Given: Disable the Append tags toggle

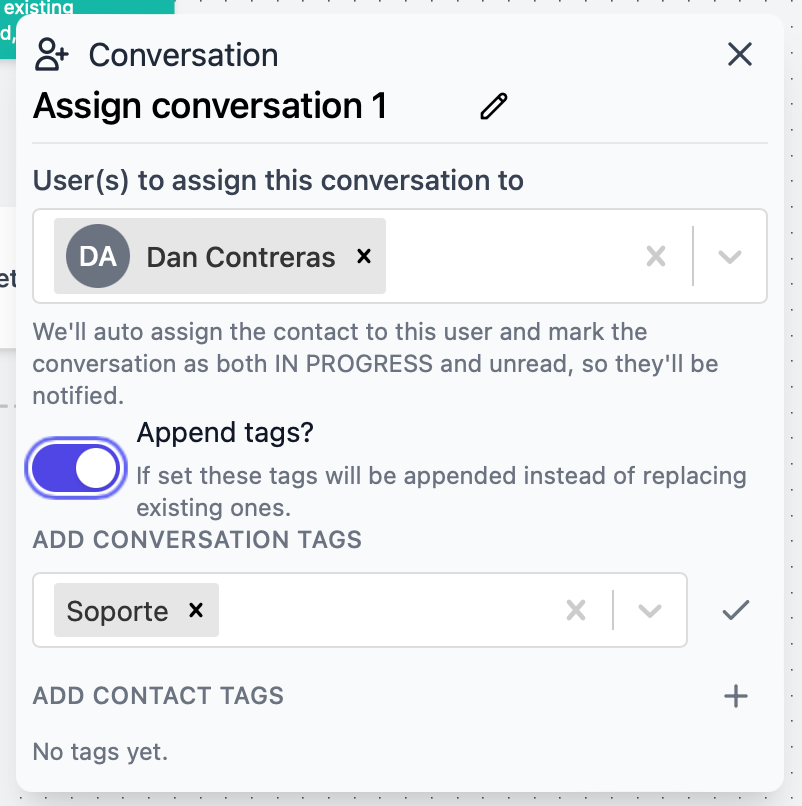Looking at the screenshot, I should point(76,467).
